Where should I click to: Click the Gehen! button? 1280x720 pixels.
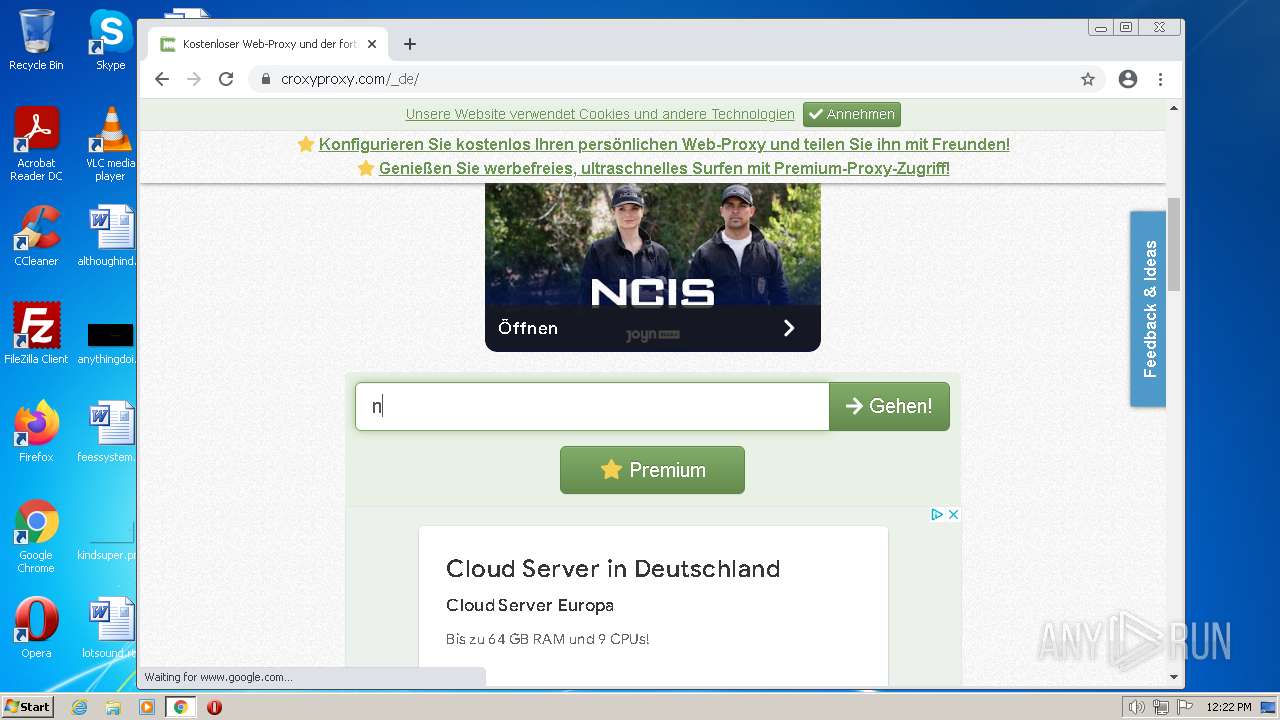(889, 406)
